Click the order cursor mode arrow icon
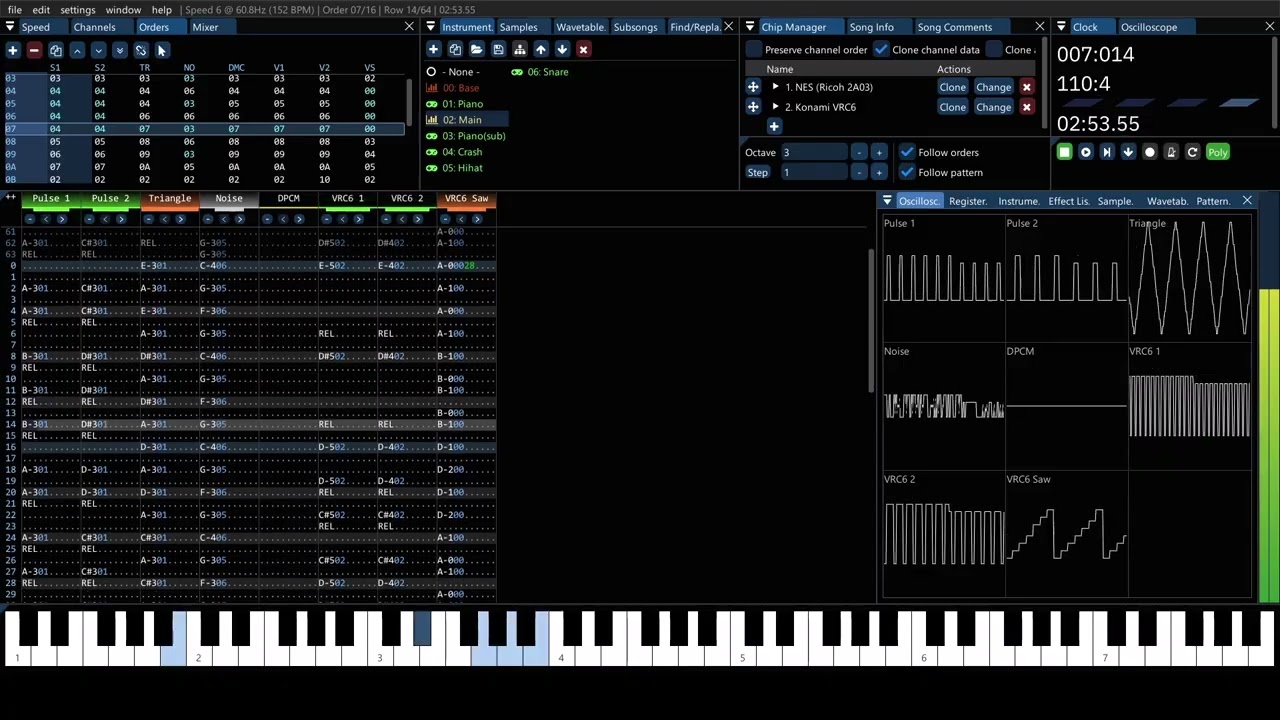This screenshot has height=720, width=1280. [x=162, y=50]
